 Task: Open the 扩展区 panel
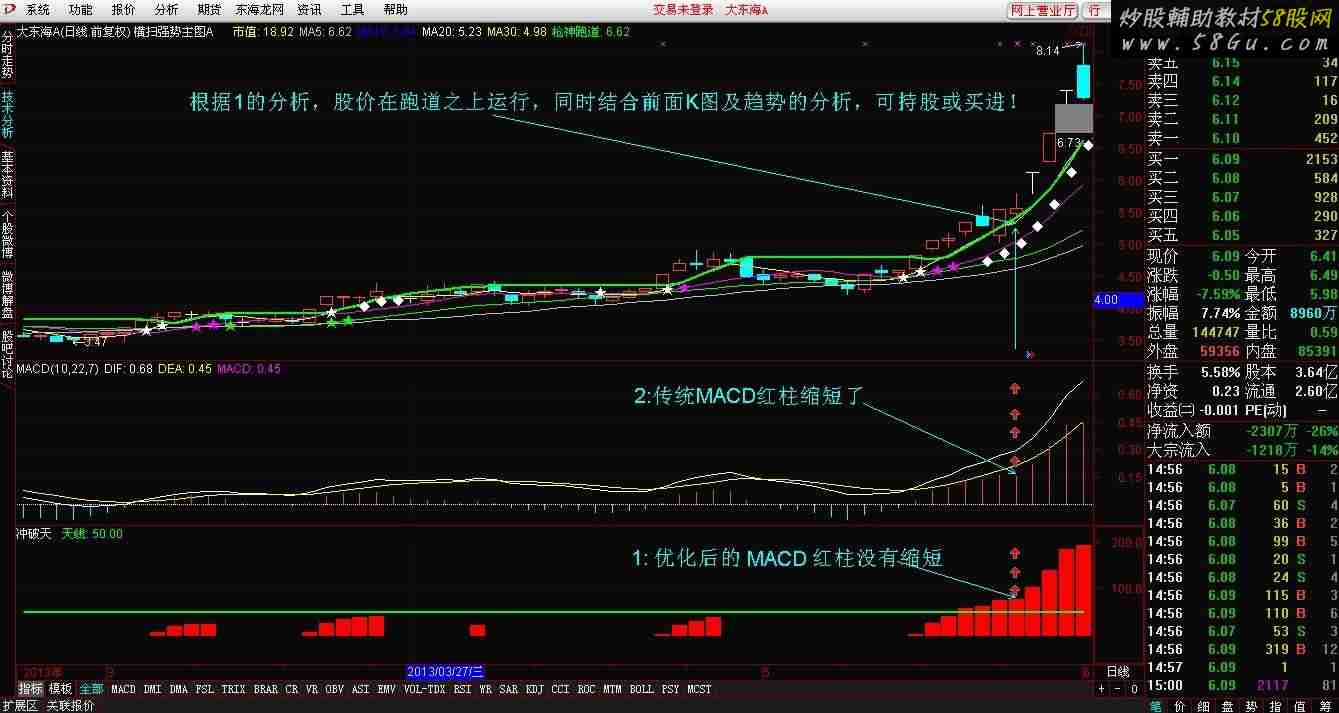click(19, 705)
